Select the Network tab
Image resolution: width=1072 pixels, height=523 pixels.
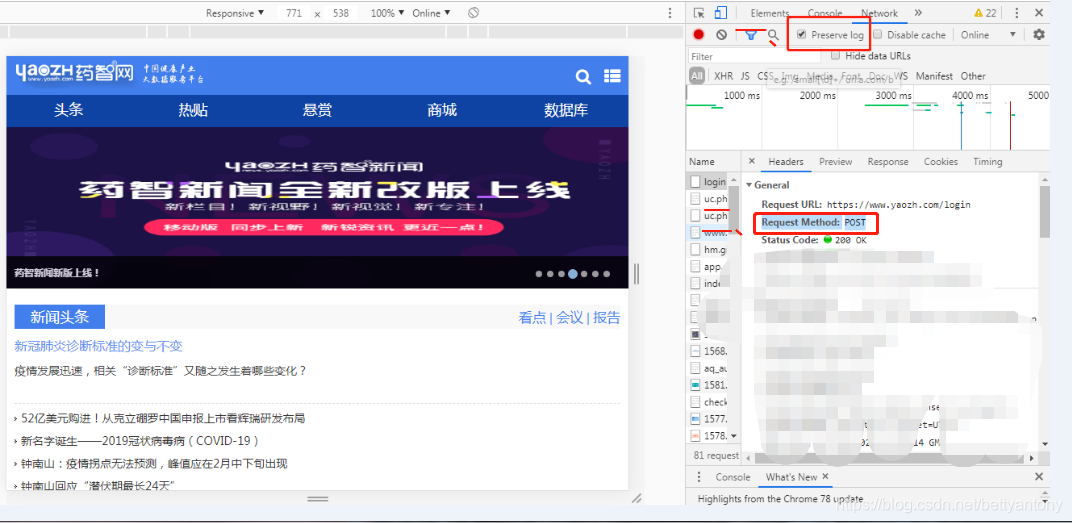(x=879, y=13)
